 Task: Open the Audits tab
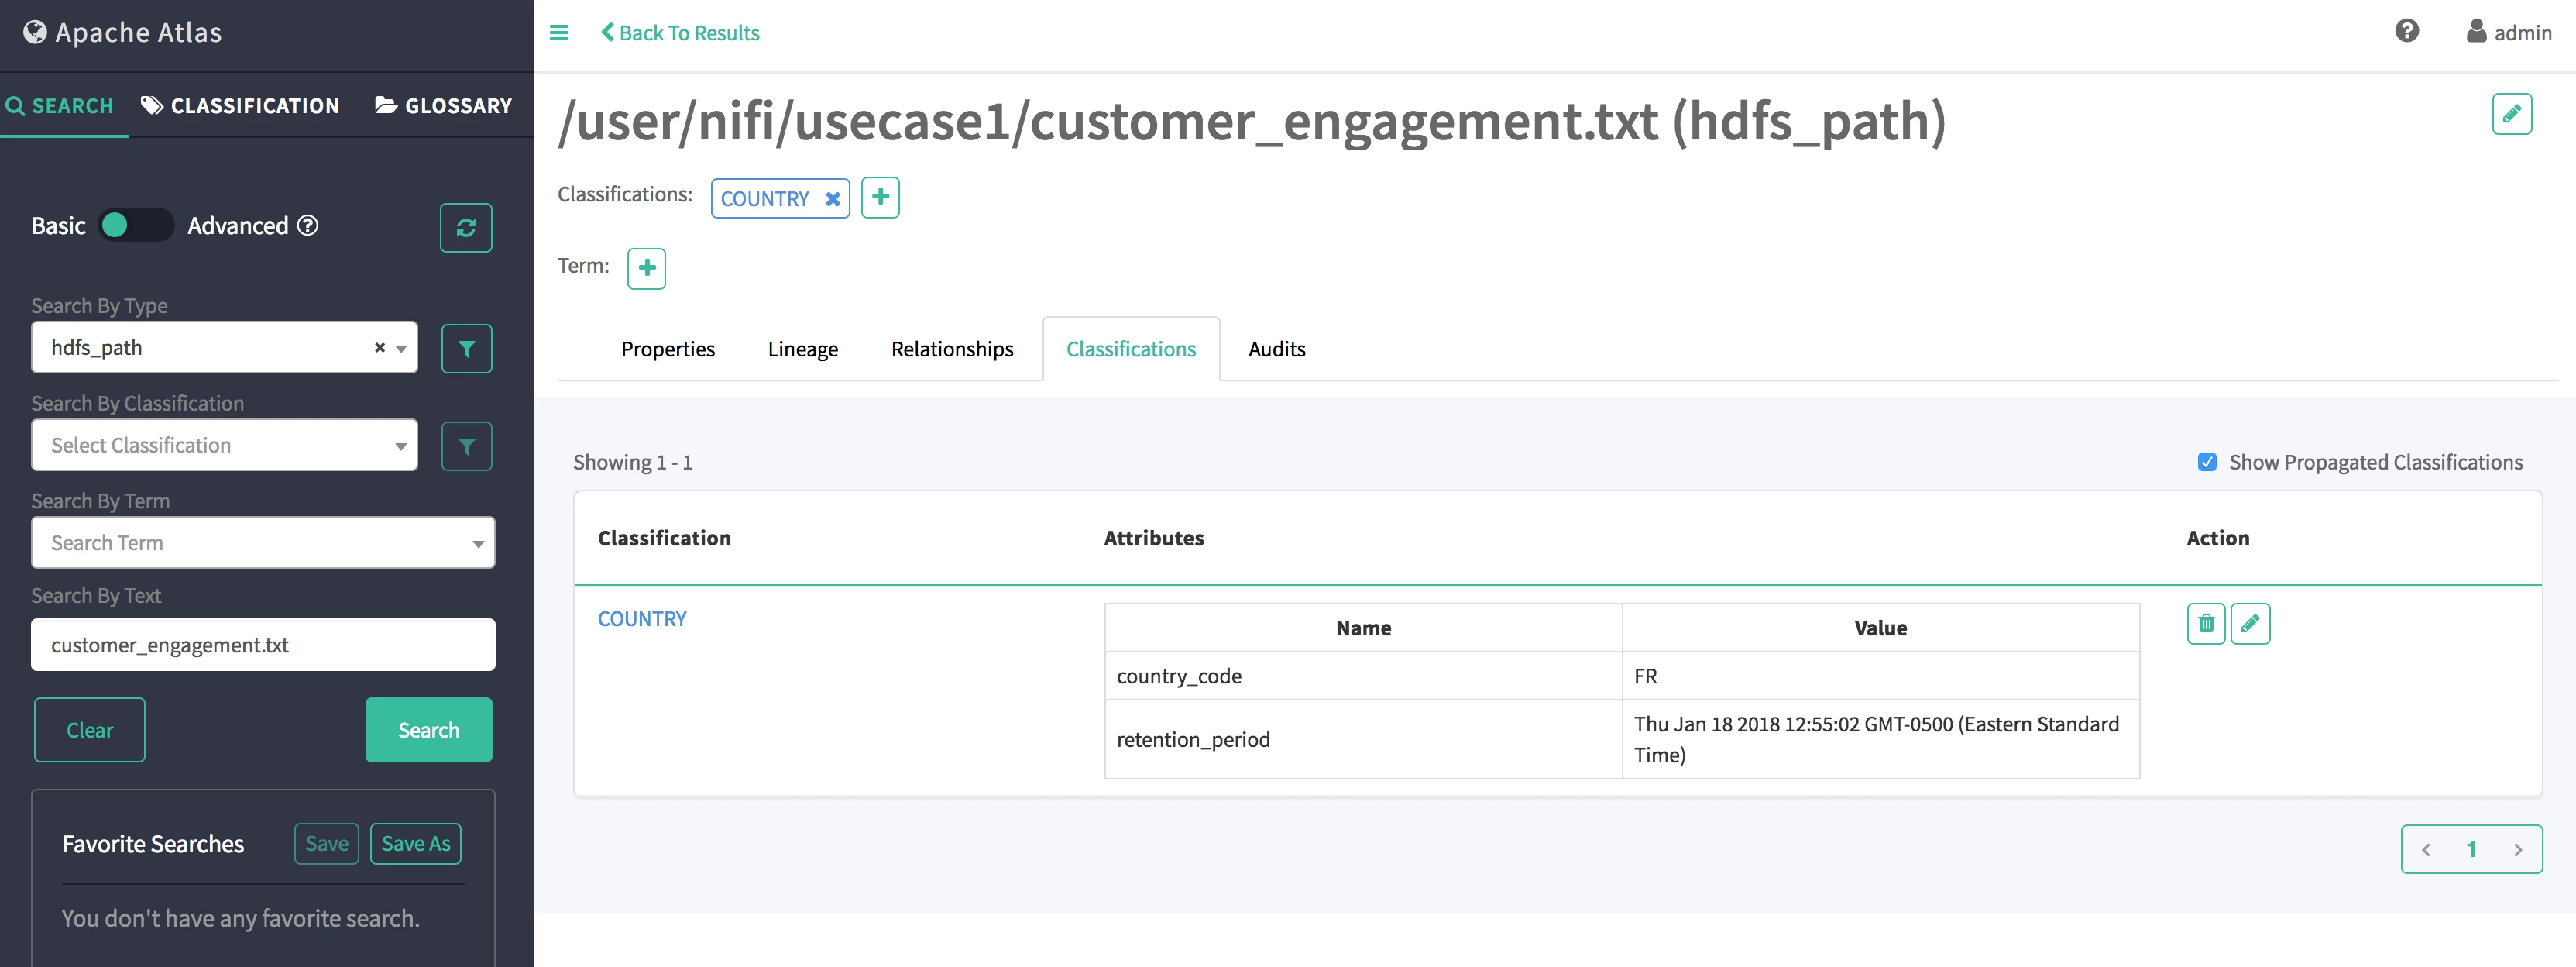1277,349
